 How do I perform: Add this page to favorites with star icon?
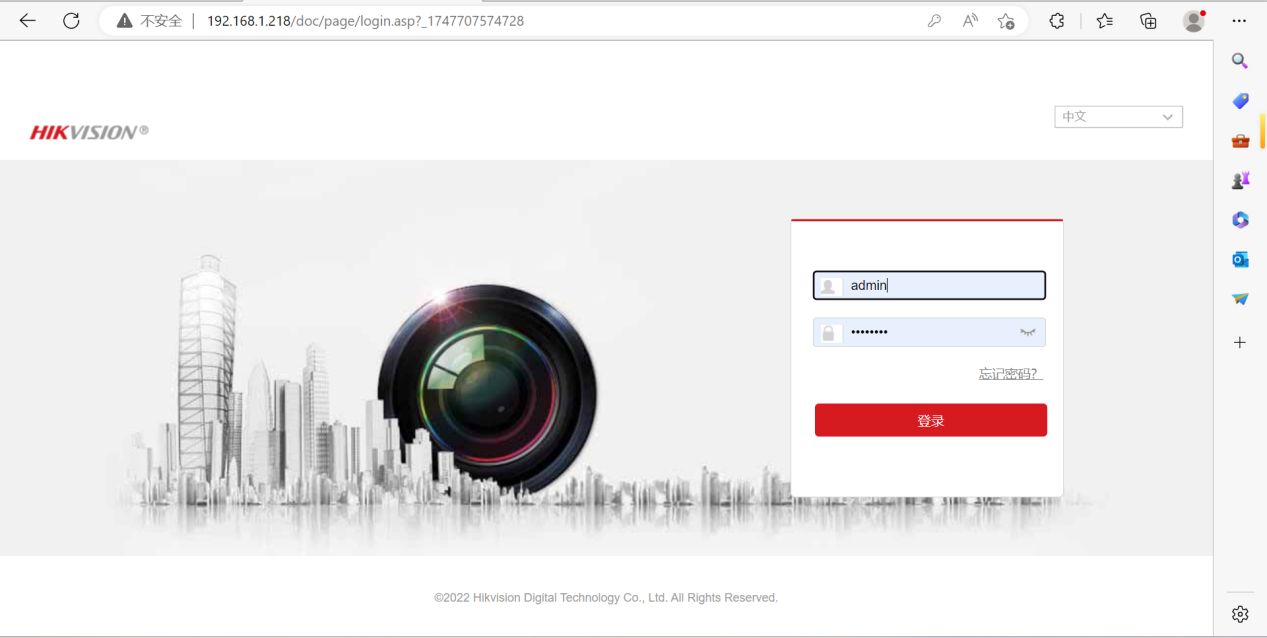[1006, 21]
